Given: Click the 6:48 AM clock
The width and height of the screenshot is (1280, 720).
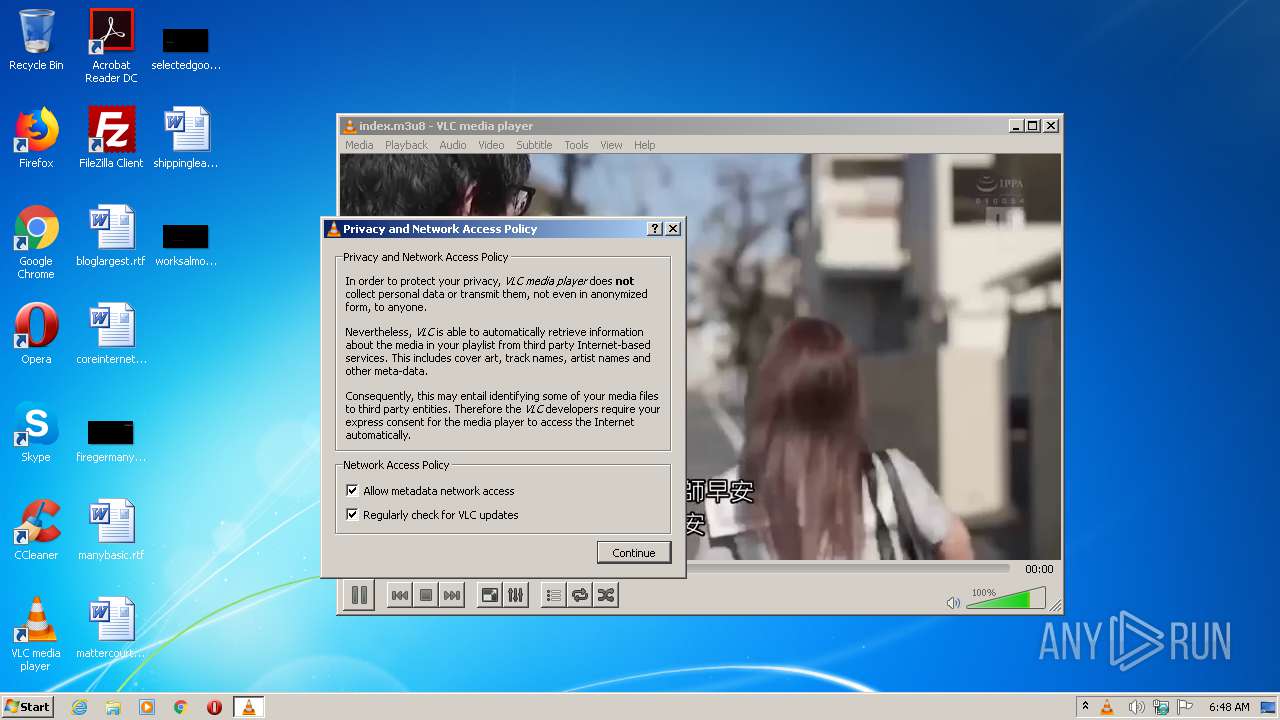Looking at the screenshot, I should pos(1229,707).
